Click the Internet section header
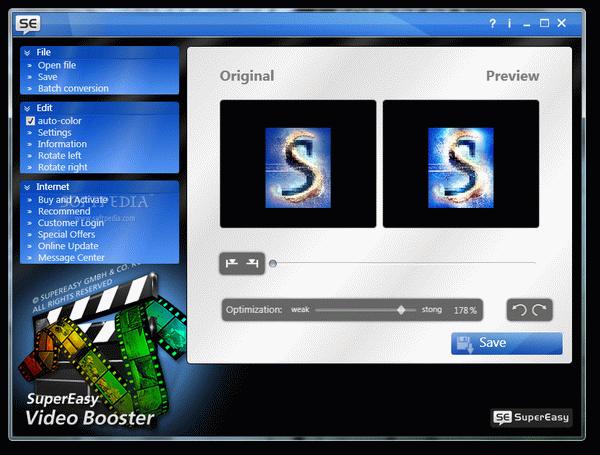The image size is (600, 455). [x=99, y=187]
